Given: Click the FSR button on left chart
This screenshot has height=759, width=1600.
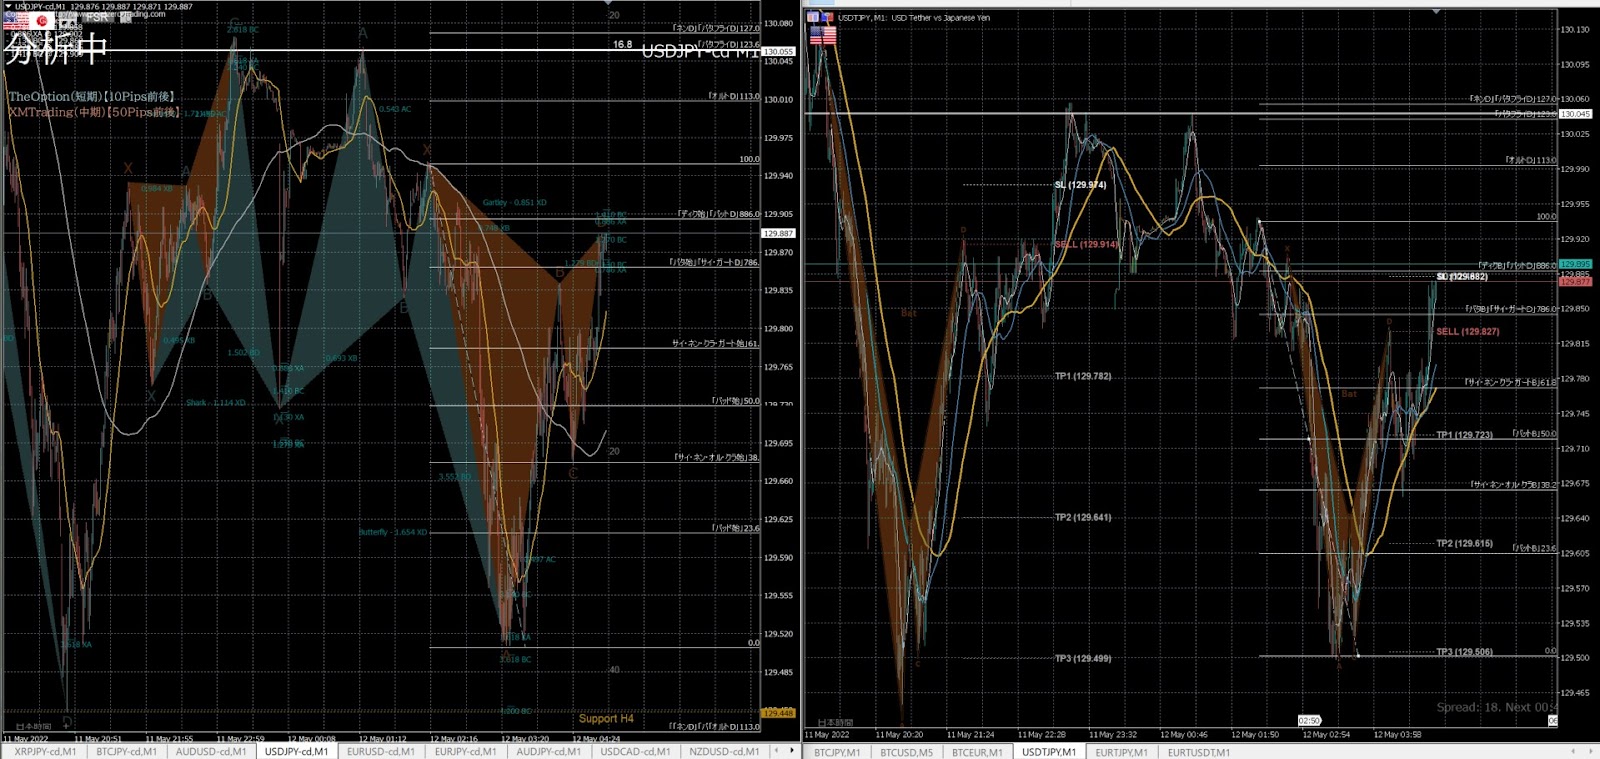Looking at the screenshot, I should click(x=97, y=17).
